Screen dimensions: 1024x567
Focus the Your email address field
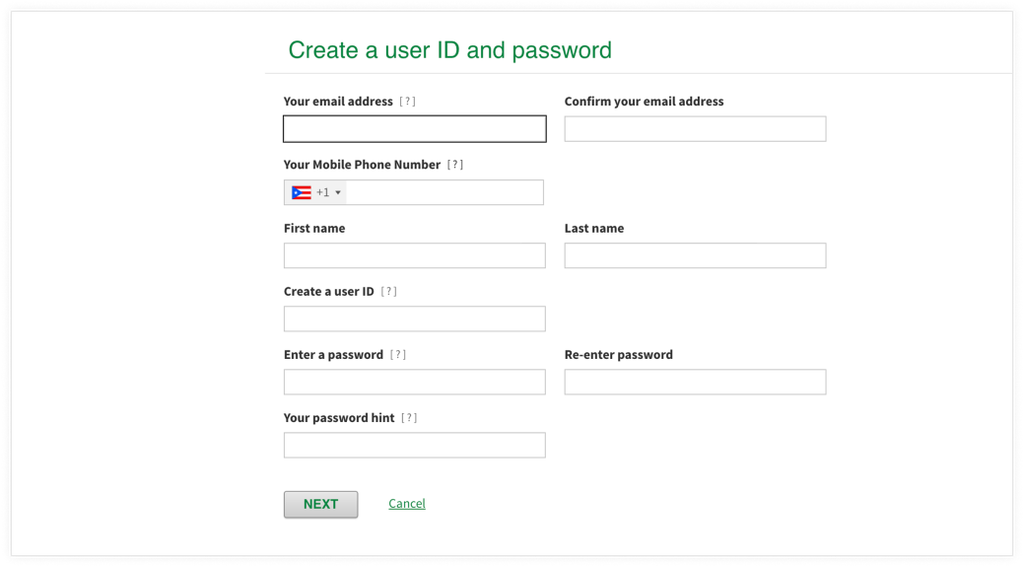(x=414, y=129)
